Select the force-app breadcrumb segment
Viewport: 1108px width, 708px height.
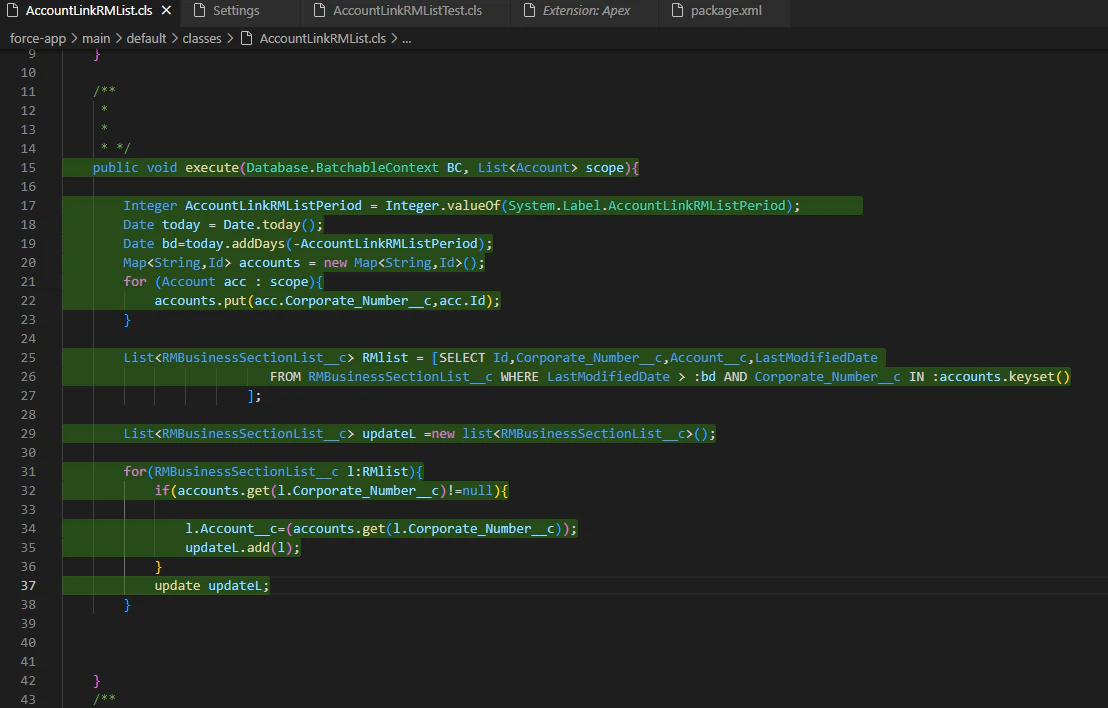[37, 38]
